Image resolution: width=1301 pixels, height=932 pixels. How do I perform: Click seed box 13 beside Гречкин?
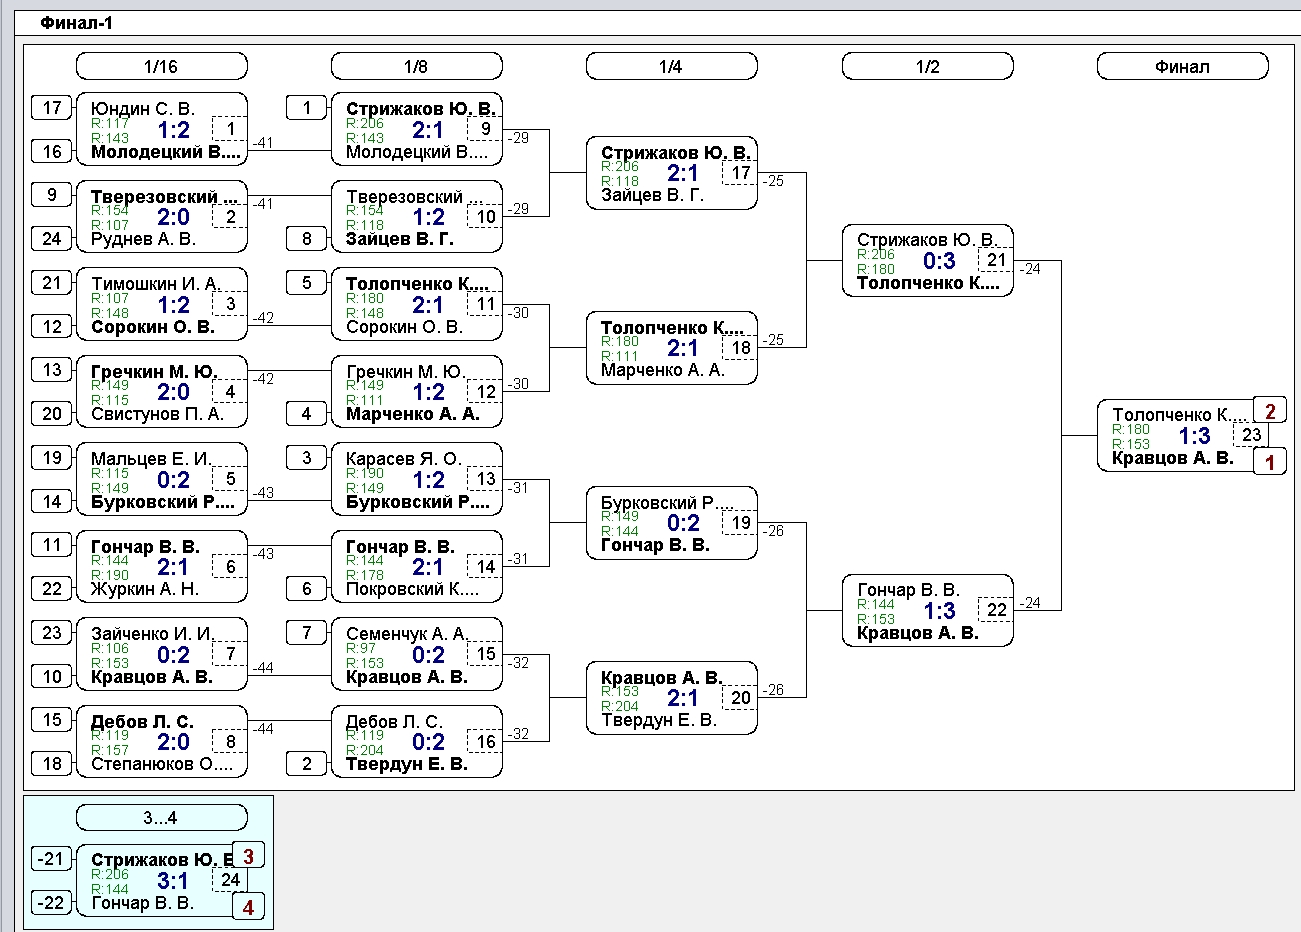point(52,370)
